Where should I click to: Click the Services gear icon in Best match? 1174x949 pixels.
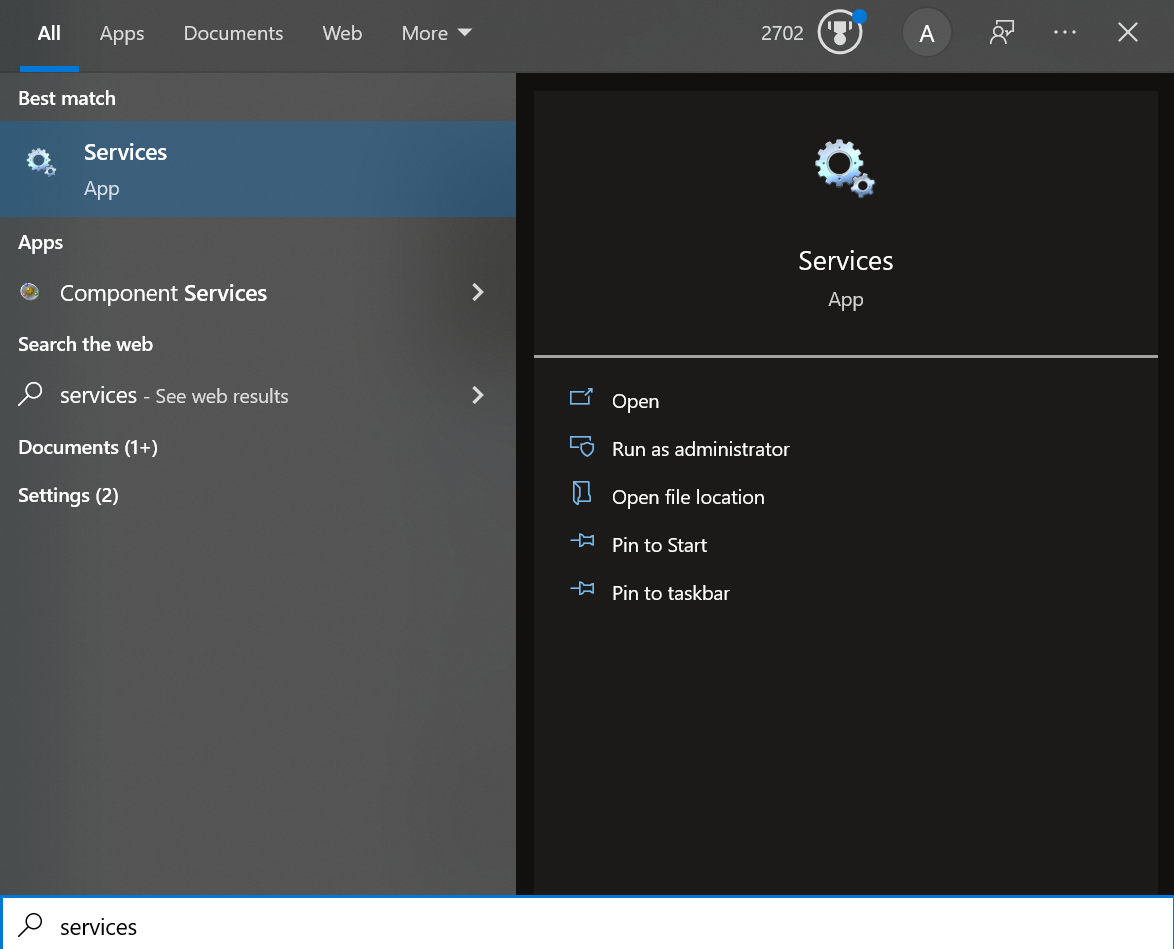(40, 161)
